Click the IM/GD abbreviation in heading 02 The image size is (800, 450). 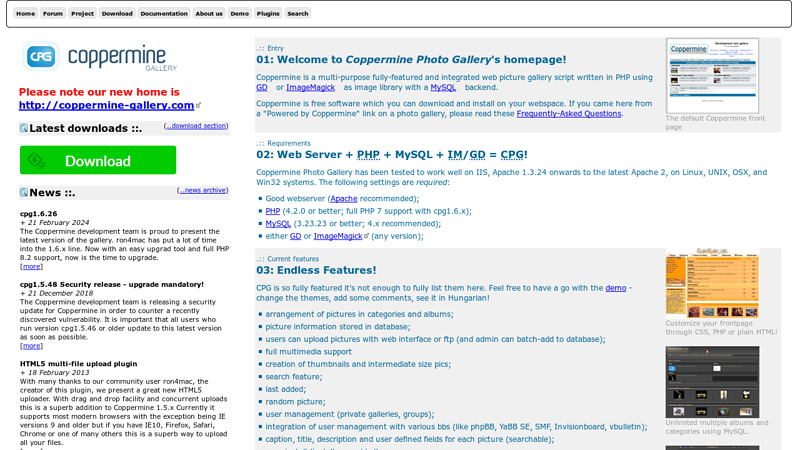(466, 155)
